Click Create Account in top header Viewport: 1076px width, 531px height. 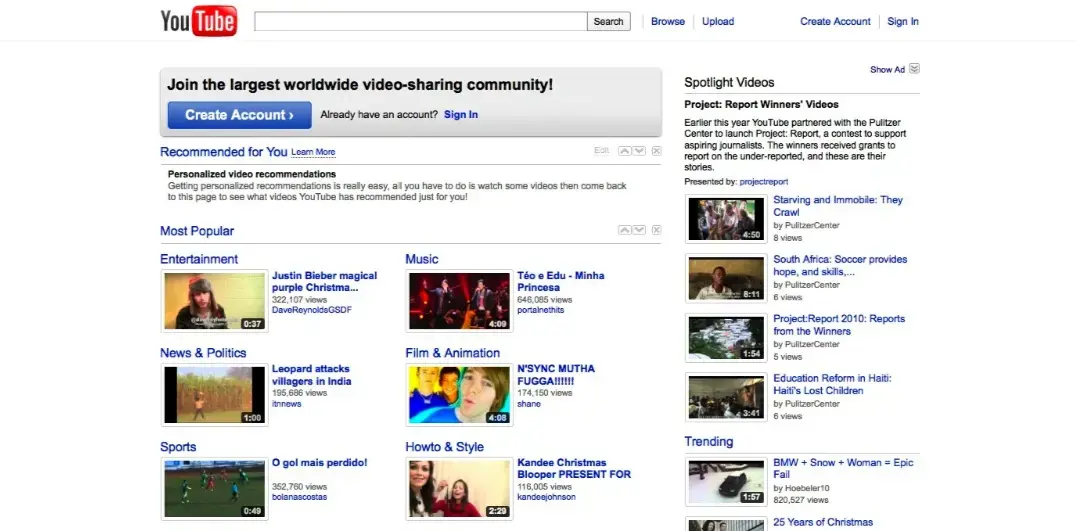835,21
